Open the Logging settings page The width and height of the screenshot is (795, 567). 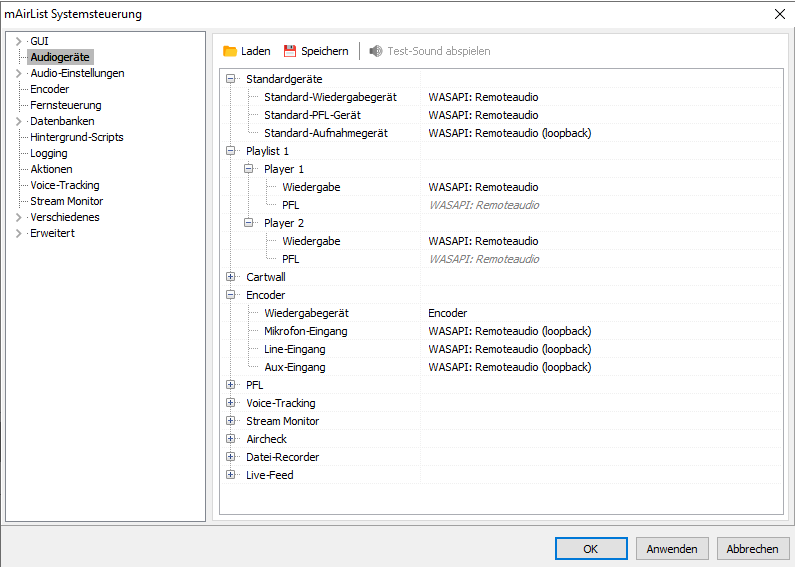(49, 153)
